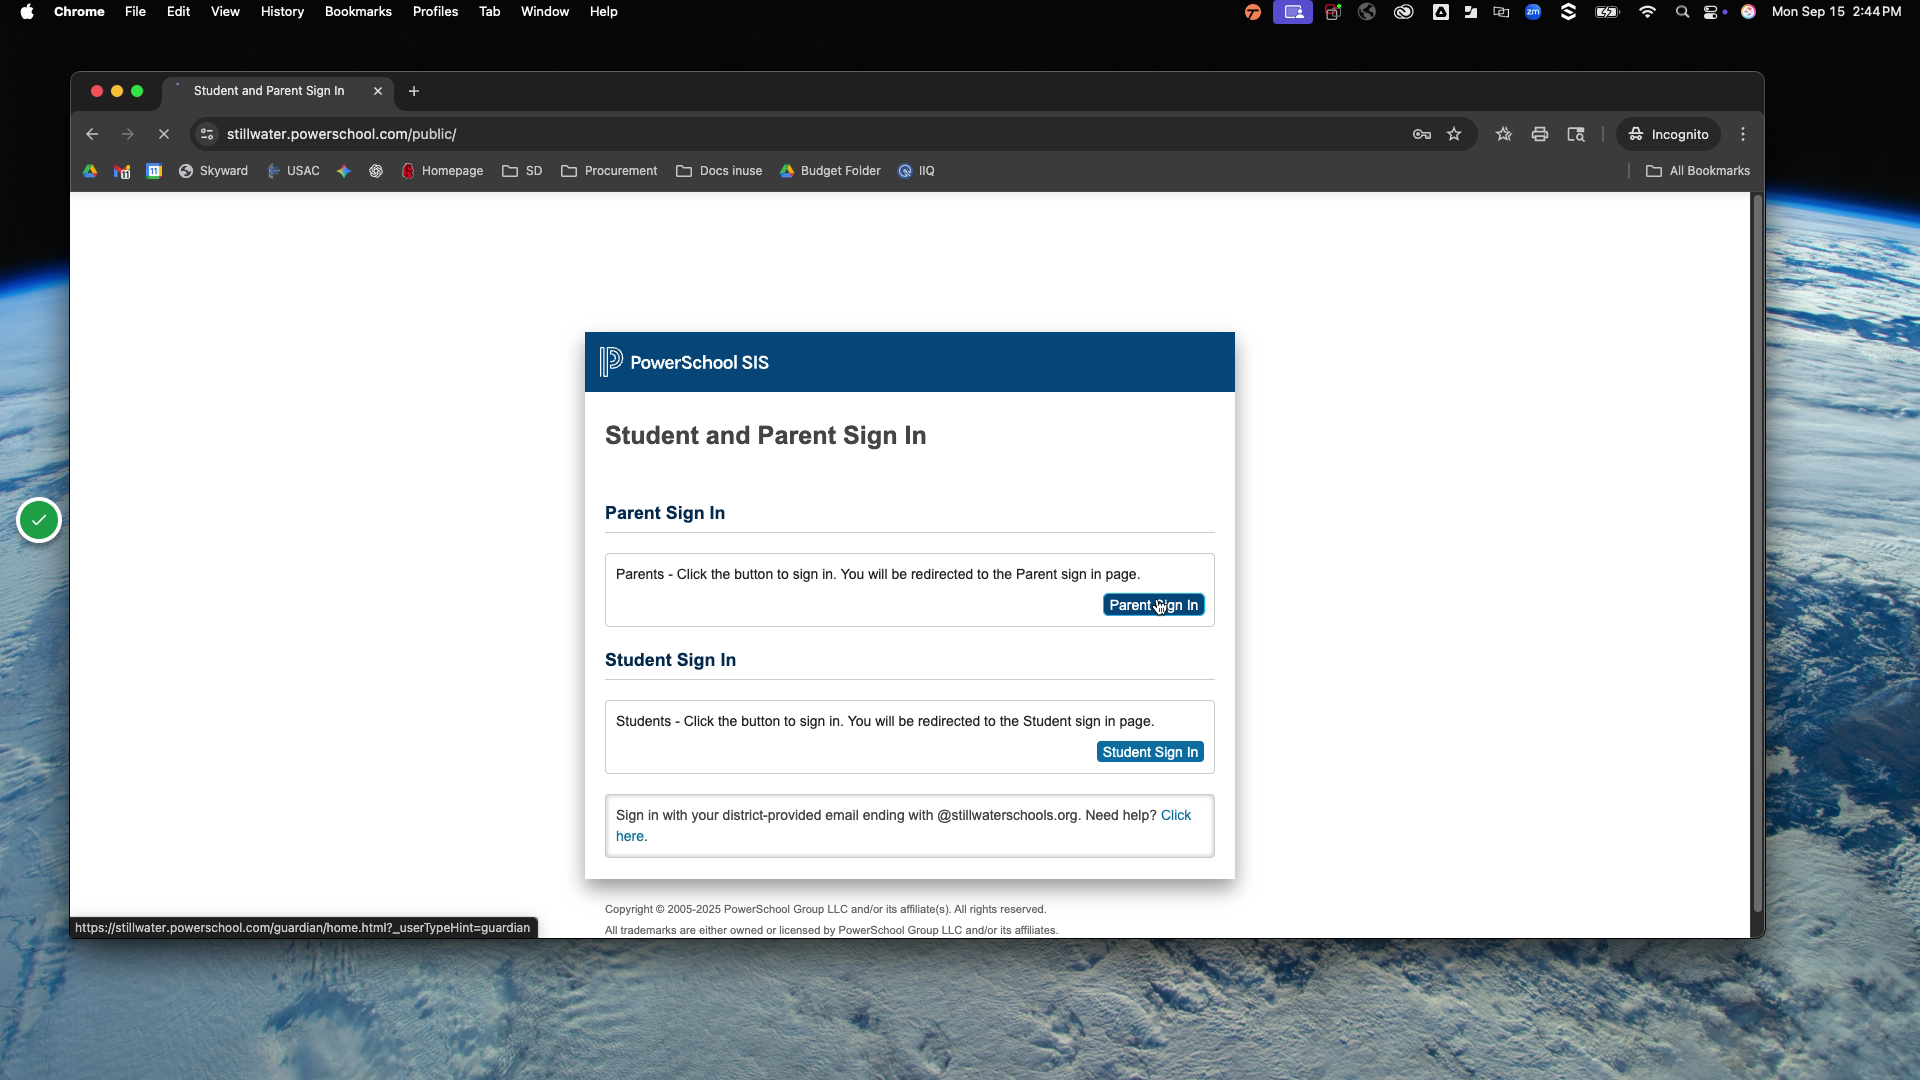Viewport: 1920px width, 1080px height.
Task: Click the Student Sign In button
Action: pos(1150,752)
